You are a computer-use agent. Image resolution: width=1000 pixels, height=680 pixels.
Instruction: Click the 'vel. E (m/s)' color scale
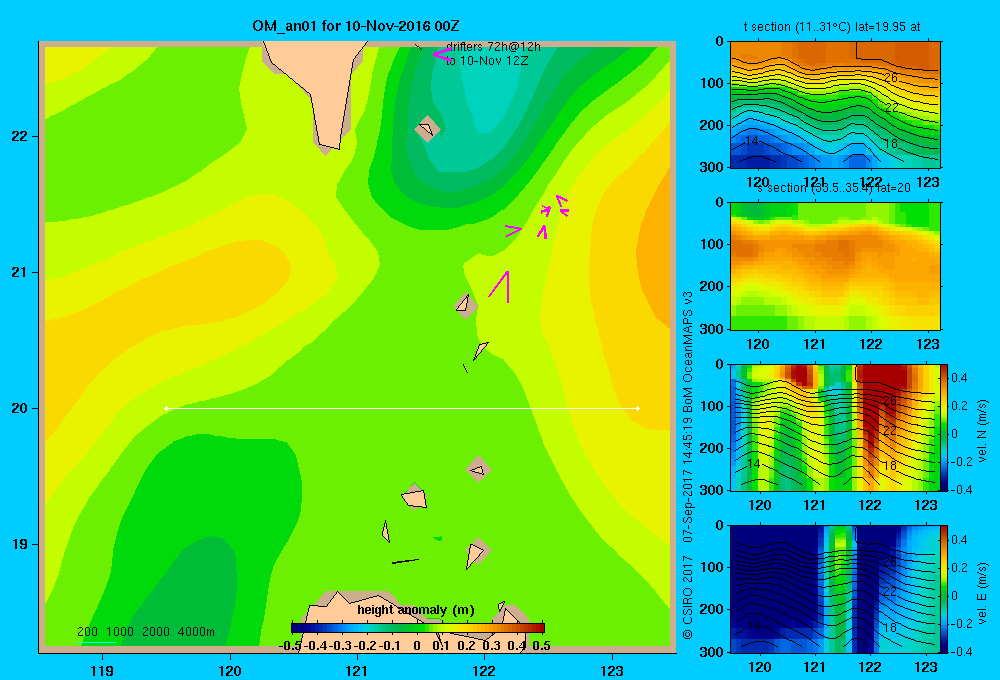point(944,589)
